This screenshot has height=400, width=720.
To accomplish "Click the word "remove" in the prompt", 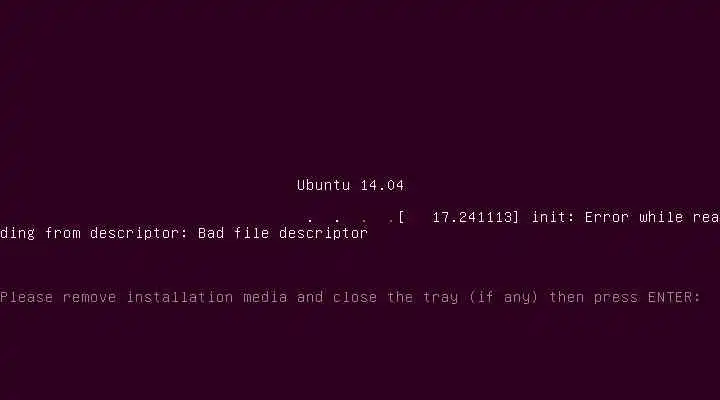I will tap(89, 298).
